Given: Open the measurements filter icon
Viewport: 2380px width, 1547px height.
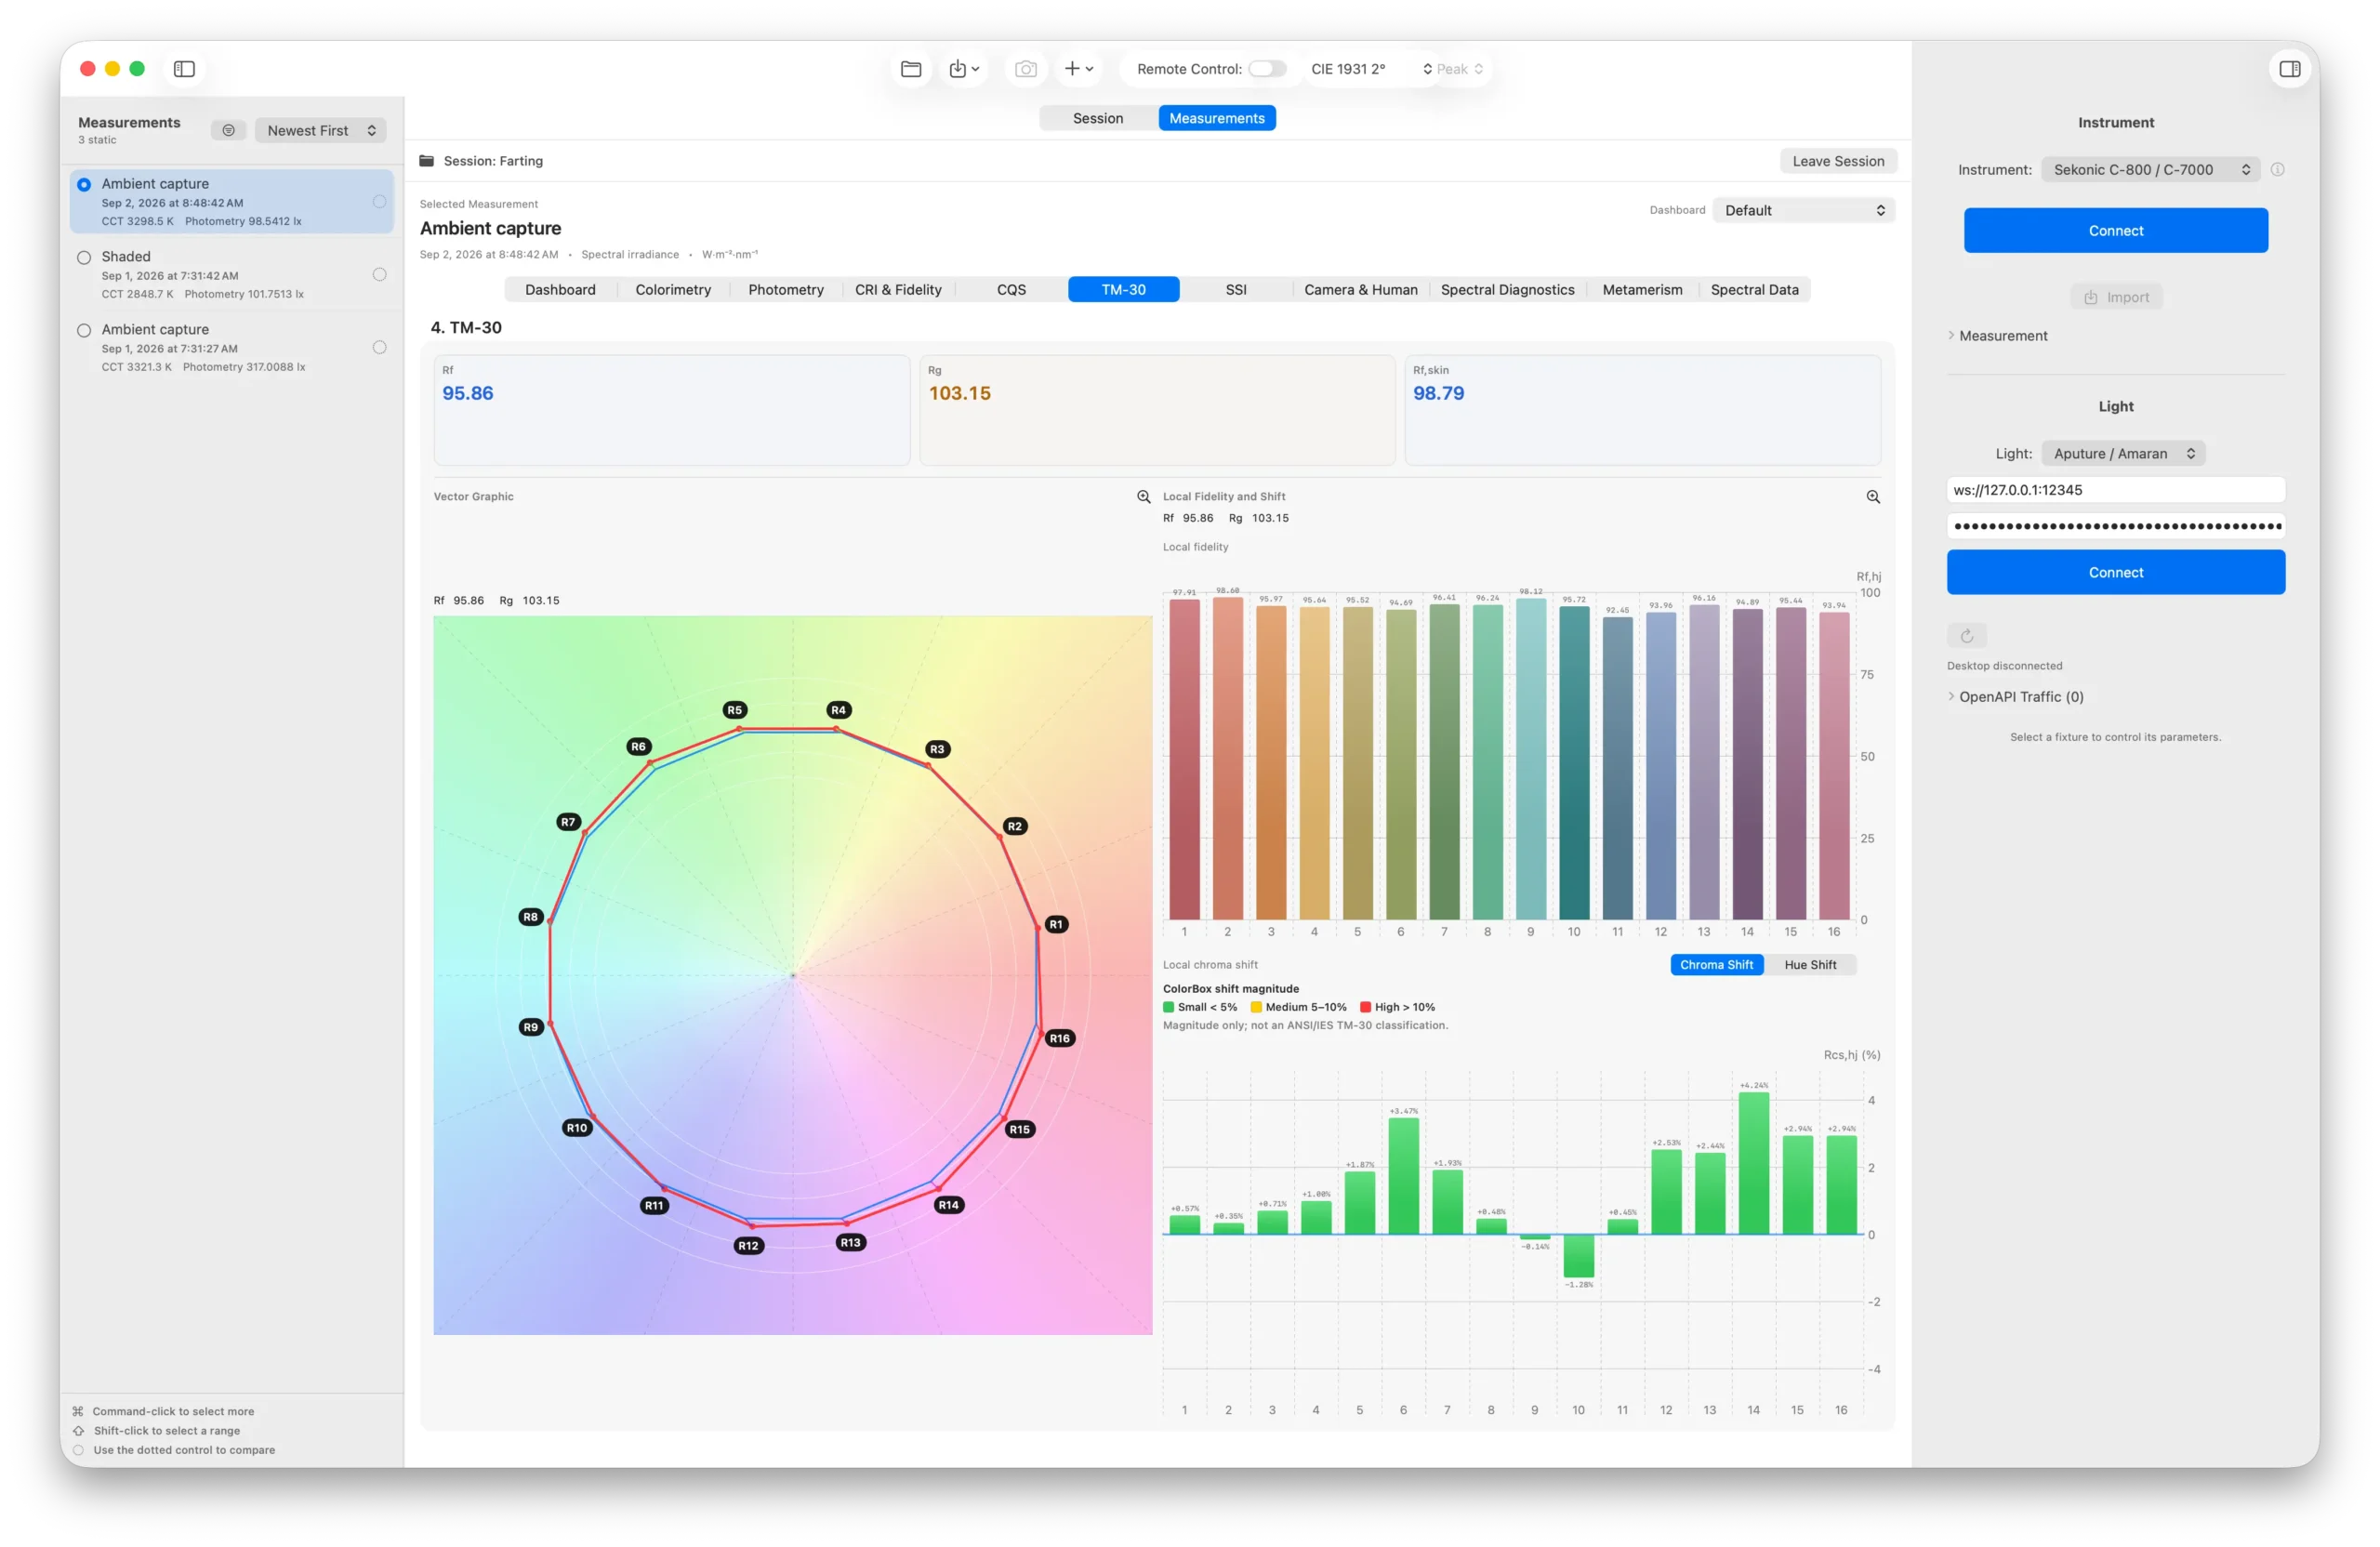Looking at the screenshot, I should 228,130.
